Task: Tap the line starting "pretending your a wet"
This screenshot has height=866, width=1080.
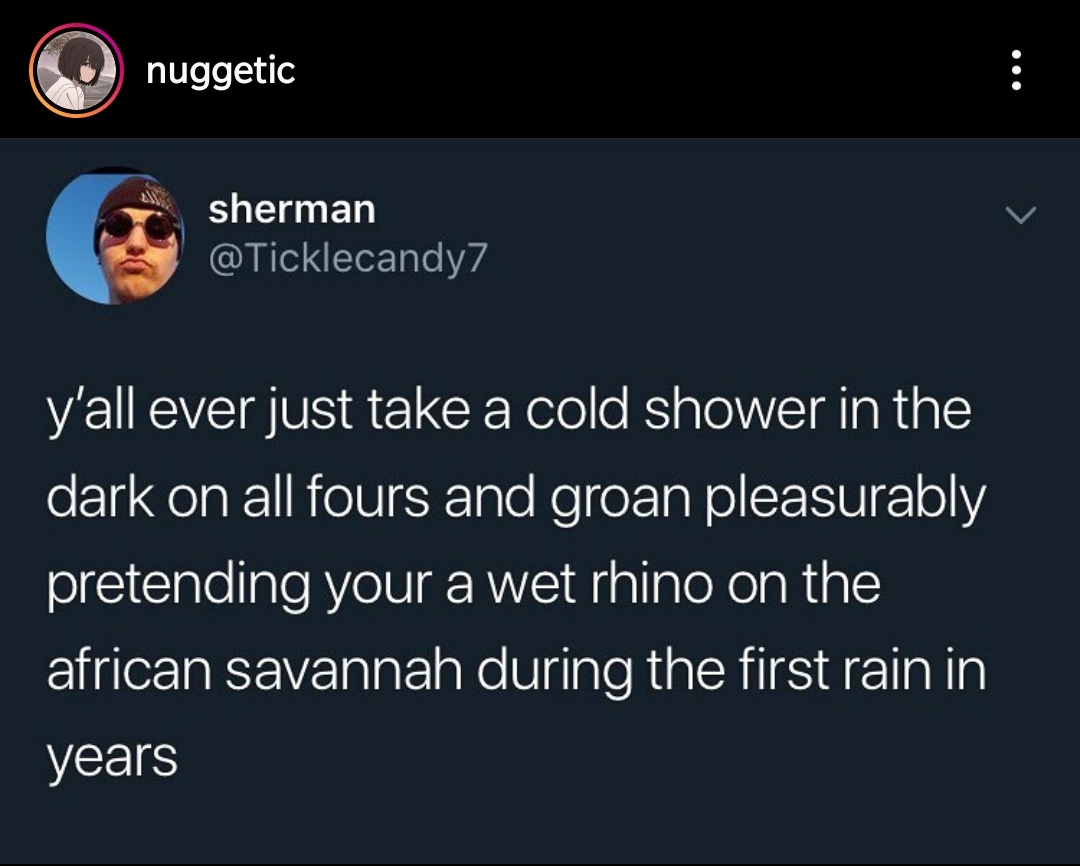Action: pyautogui.click(x=464, y=586)
